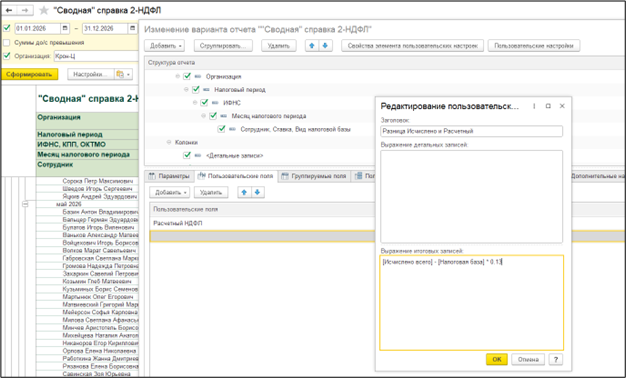Click Колонки node label
Viewport: 626px width, 378px height.
pos(186,142)
